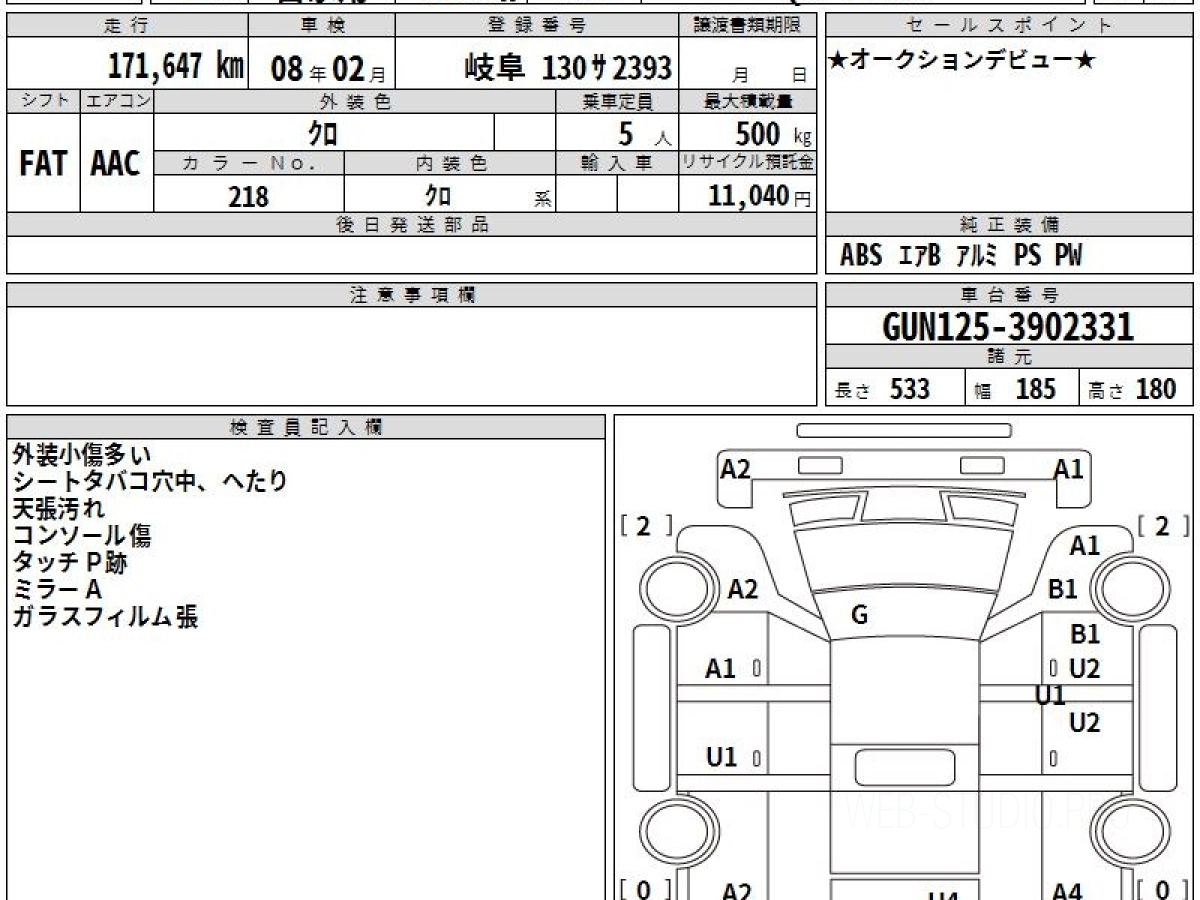The height and width of the screenshot is (900, 1200).
Task: Click the FAT shift type cell
Action: point(43,163)
